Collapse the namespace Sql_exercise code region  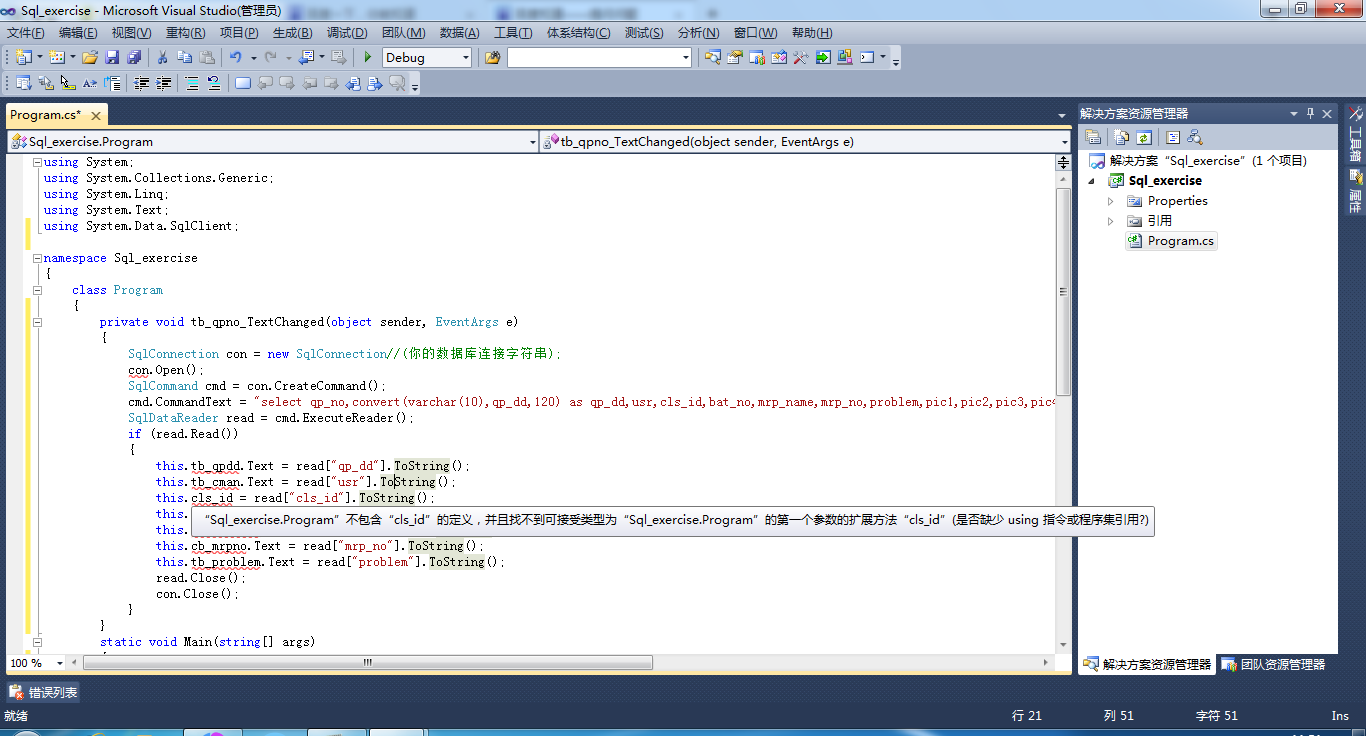point(37,258)
